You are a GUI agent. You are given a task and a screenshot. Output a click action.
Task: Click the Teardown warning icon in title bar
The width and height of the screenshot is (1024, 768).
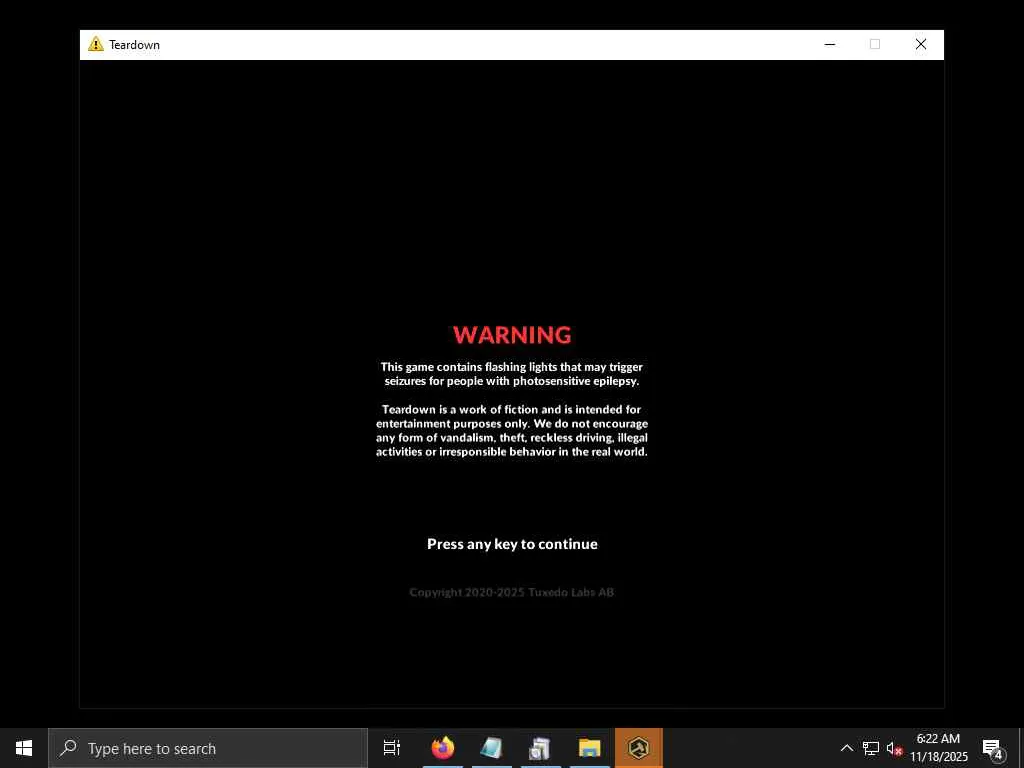point(96,44)
